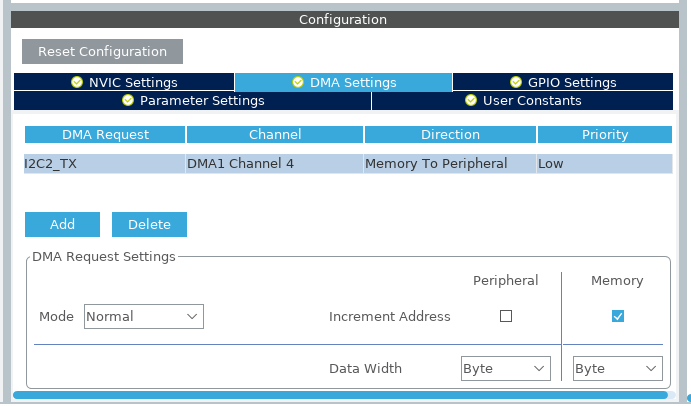Click the green check icon on DMA Settings
Viewport: 691px width, 406px height.
click(298, 82)
